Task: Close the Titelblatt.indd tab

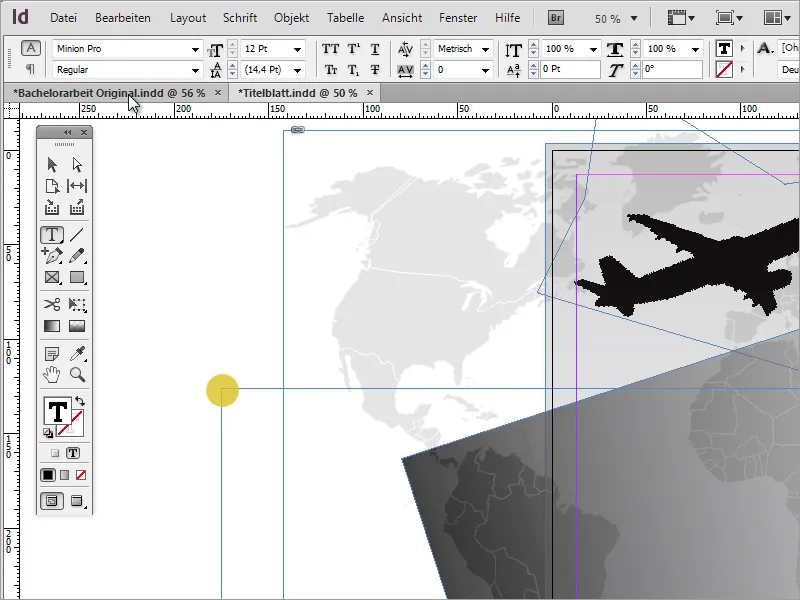Action: coord(370,92)
